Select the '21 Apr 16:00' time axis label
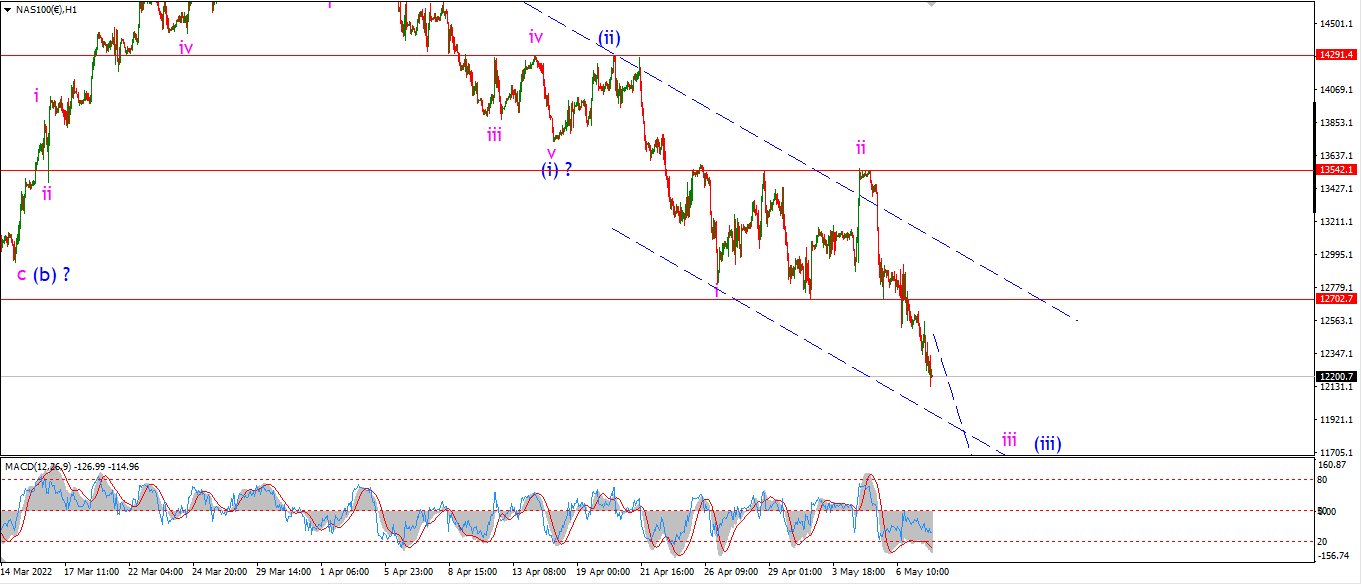1362x585 pixels. tap(667, 572)
